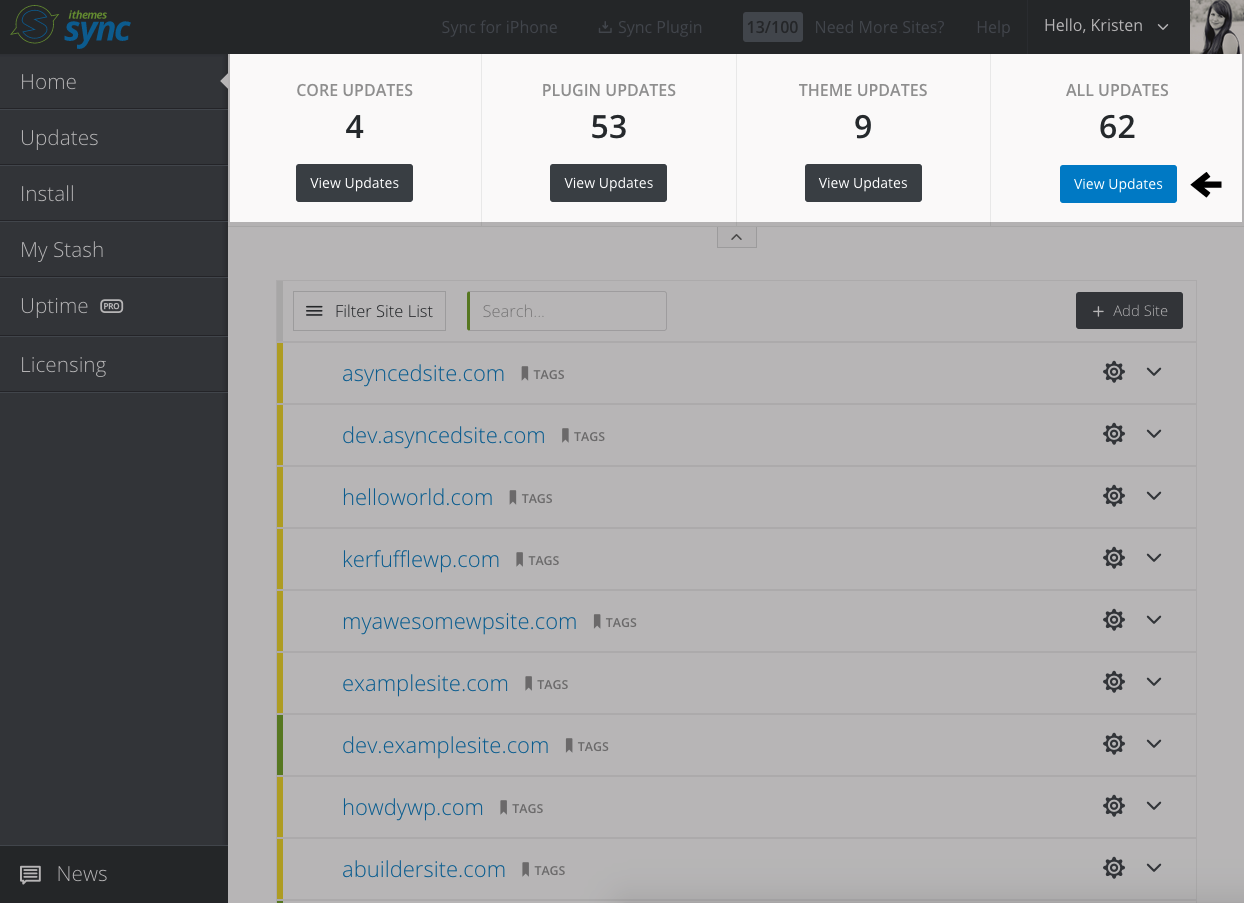1244x903 pixels.
Task: Open settings gear for dev.examplesite.com
Action: coord(1114,744)
